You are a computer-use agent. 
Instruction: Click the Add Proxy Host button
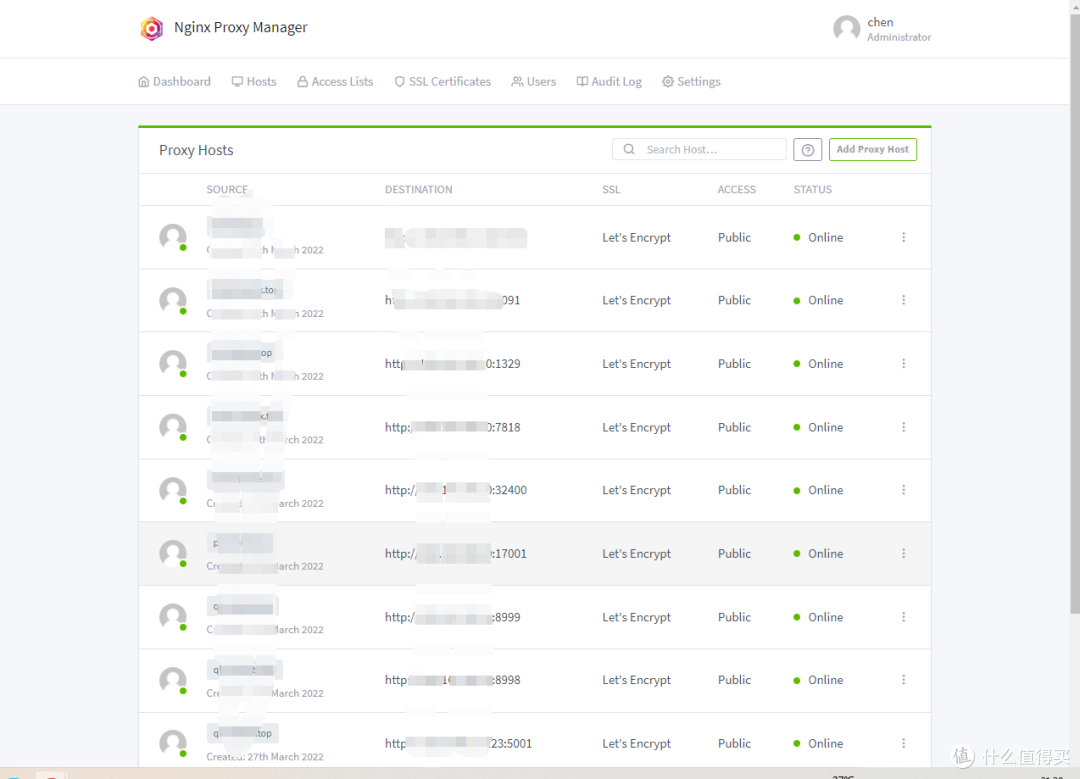click(872, 150)
